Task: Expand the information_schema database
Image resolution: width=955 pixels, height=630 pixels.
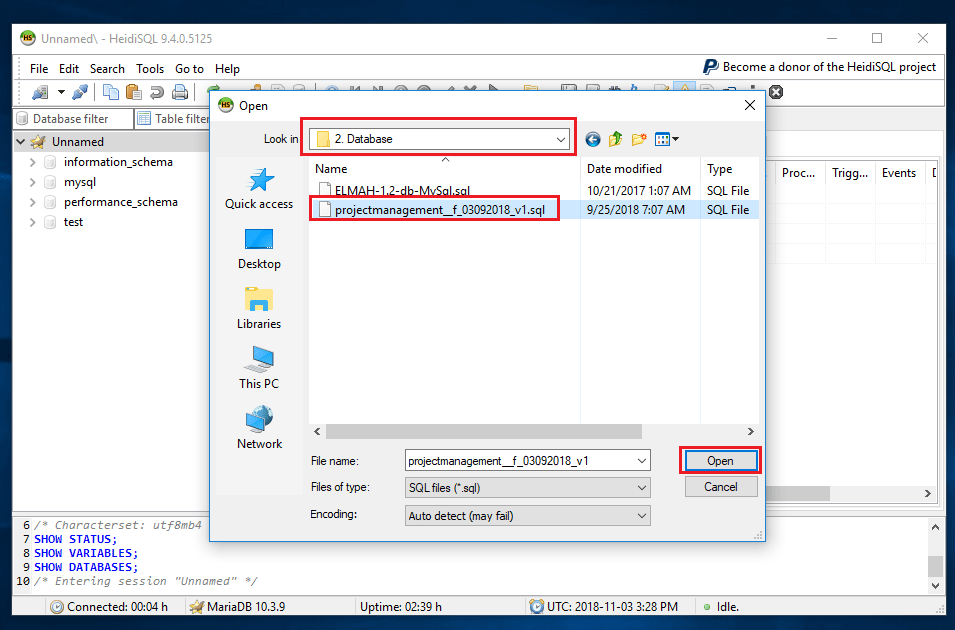Action: click(x=33, y=162)
